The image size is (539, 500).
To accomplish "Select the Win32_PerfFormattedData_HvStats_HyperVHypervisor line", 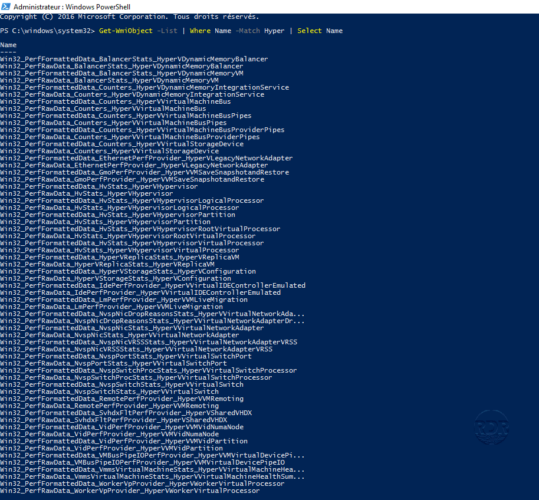I will point(99,187).
